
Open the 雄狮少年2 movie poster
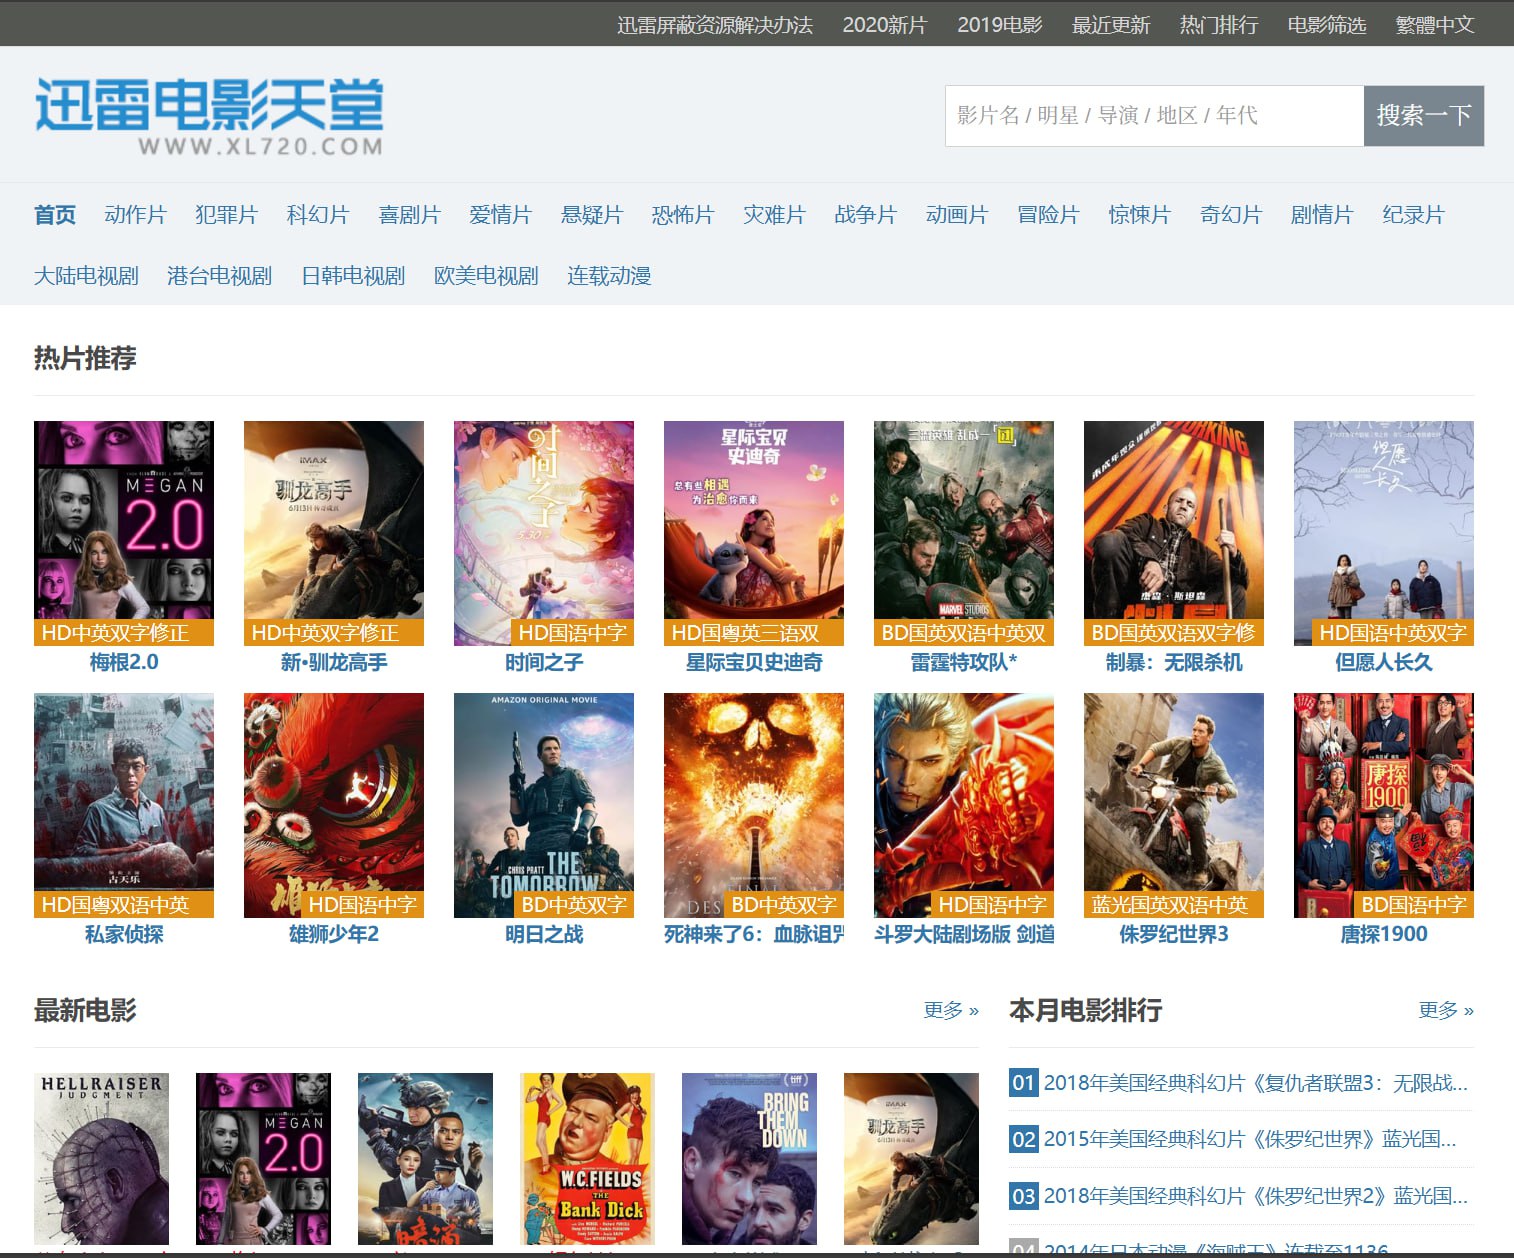coord(334,805)
